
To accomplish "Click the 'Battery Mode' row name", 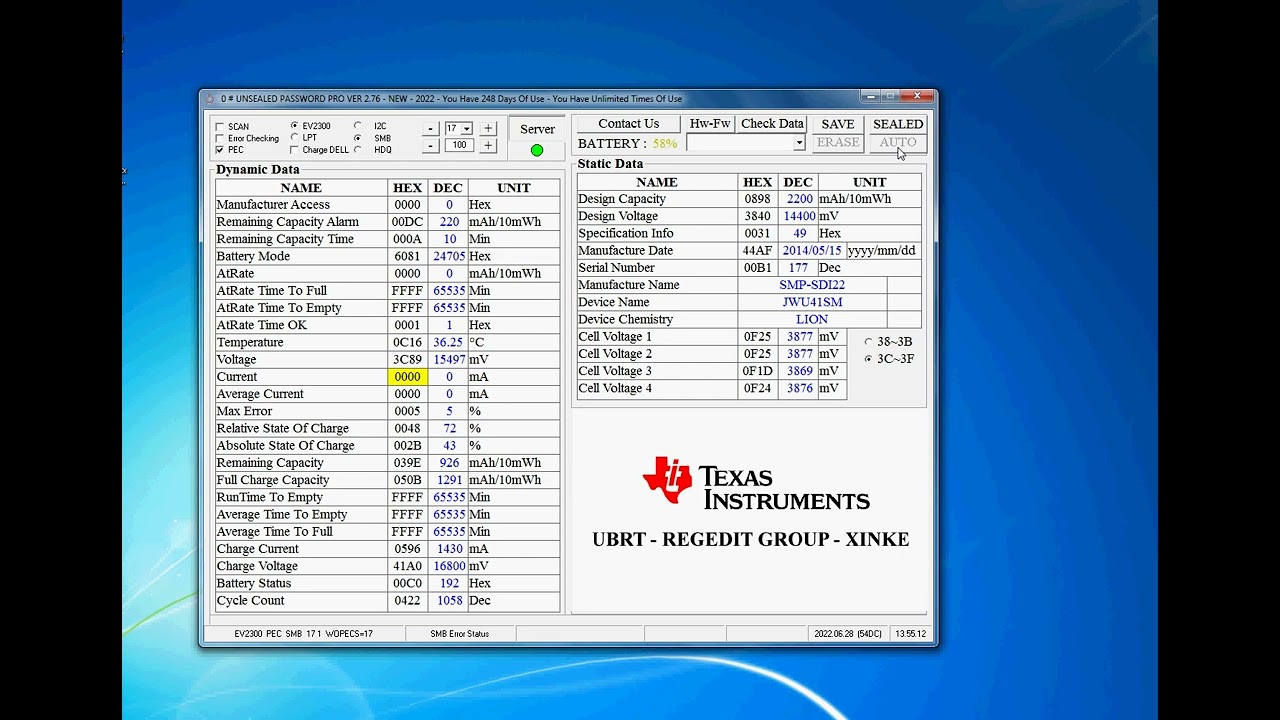I will tap(253, 256).
